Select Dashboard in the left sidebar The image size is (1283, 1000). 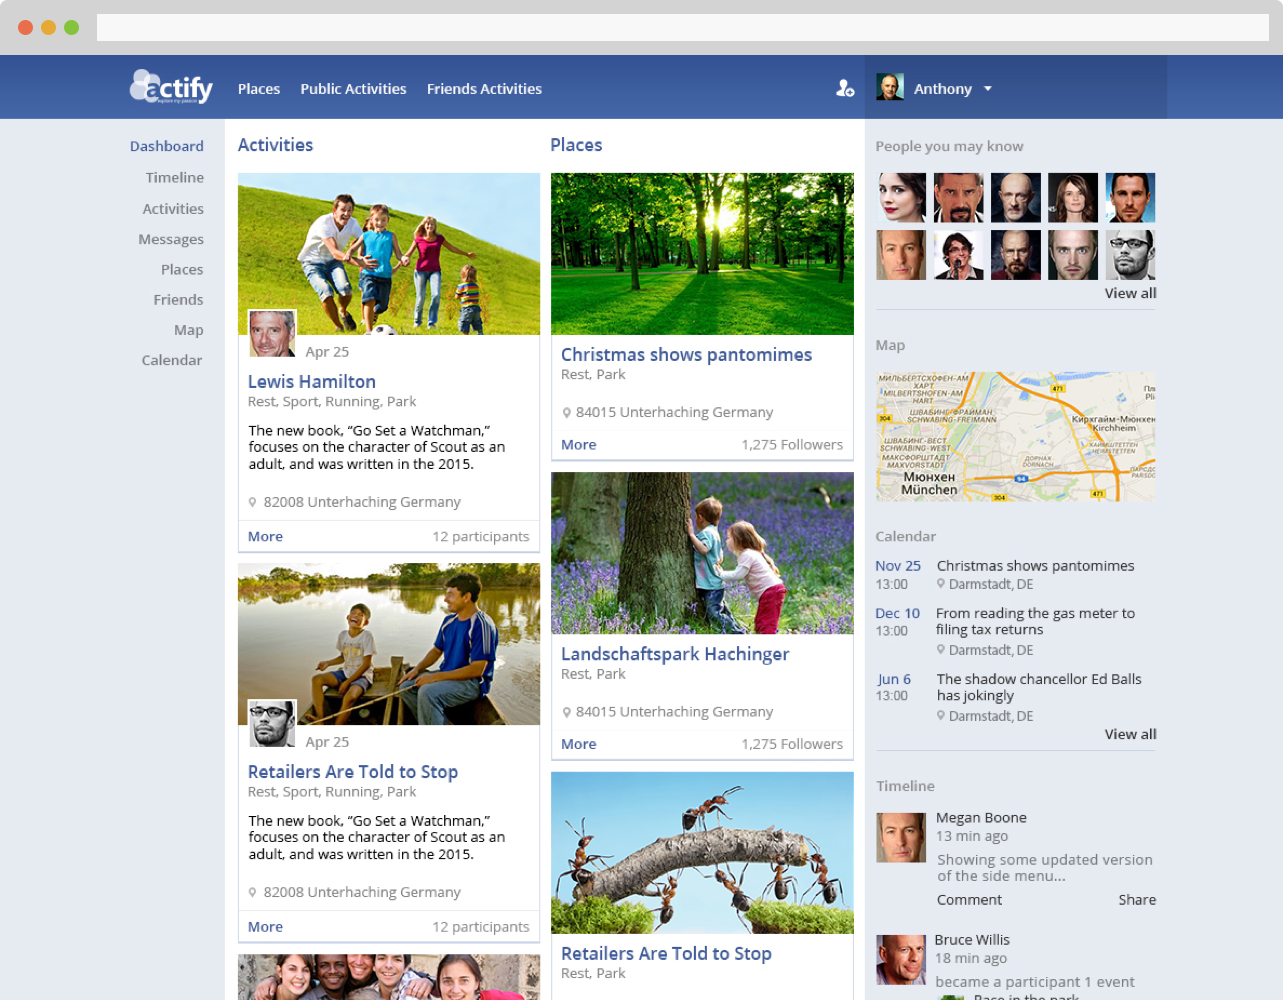pos(167,146)
